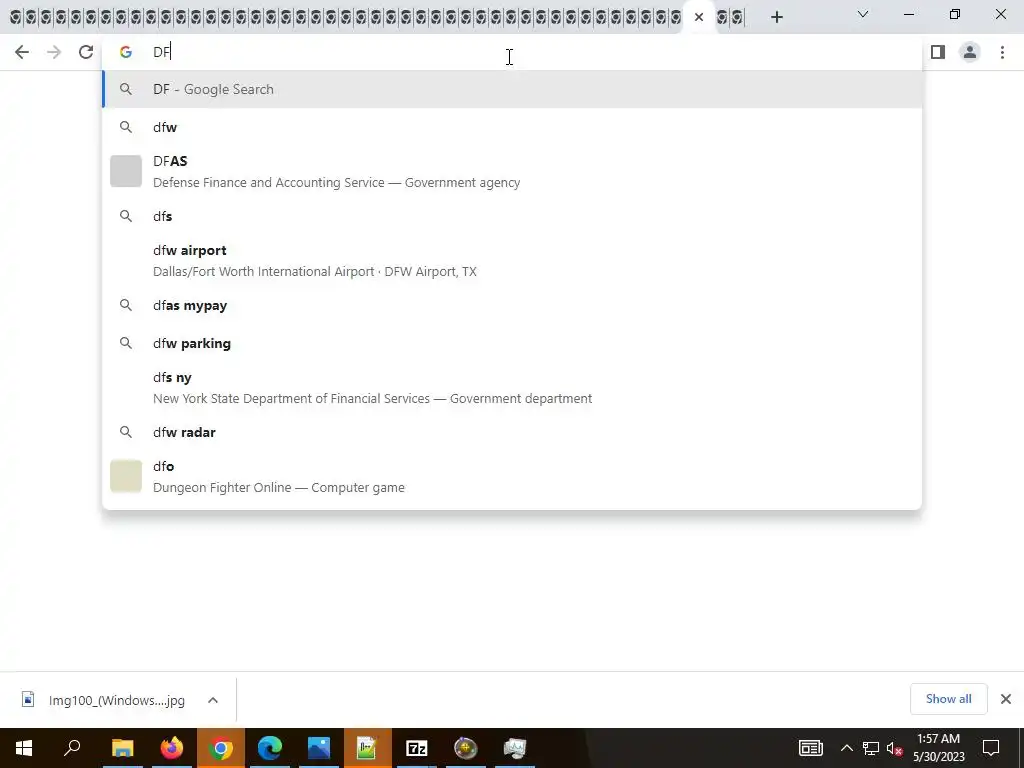Choose the 'dfw parking' suggestion
1024x768 pixels.
(x=512, y=344)
